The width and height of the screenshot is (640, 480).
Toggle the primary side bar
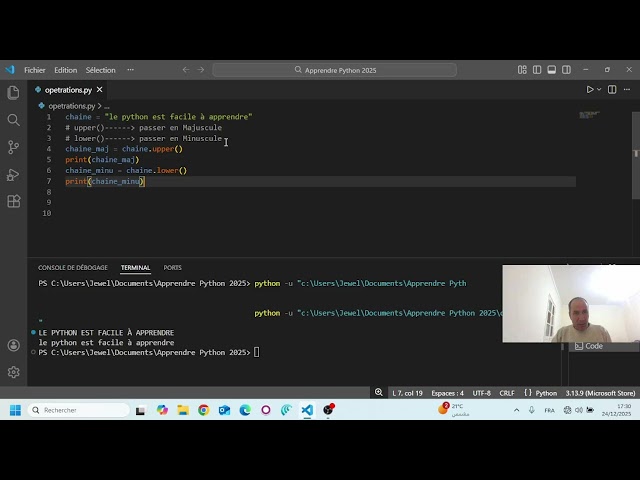pyautogui.click(x=537, y=70)
